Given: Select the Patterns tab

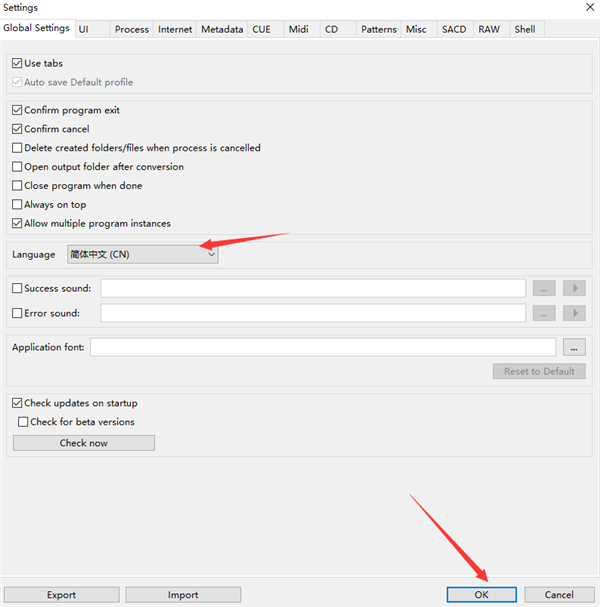Looking at the screenshot, I should click(378, 30).
